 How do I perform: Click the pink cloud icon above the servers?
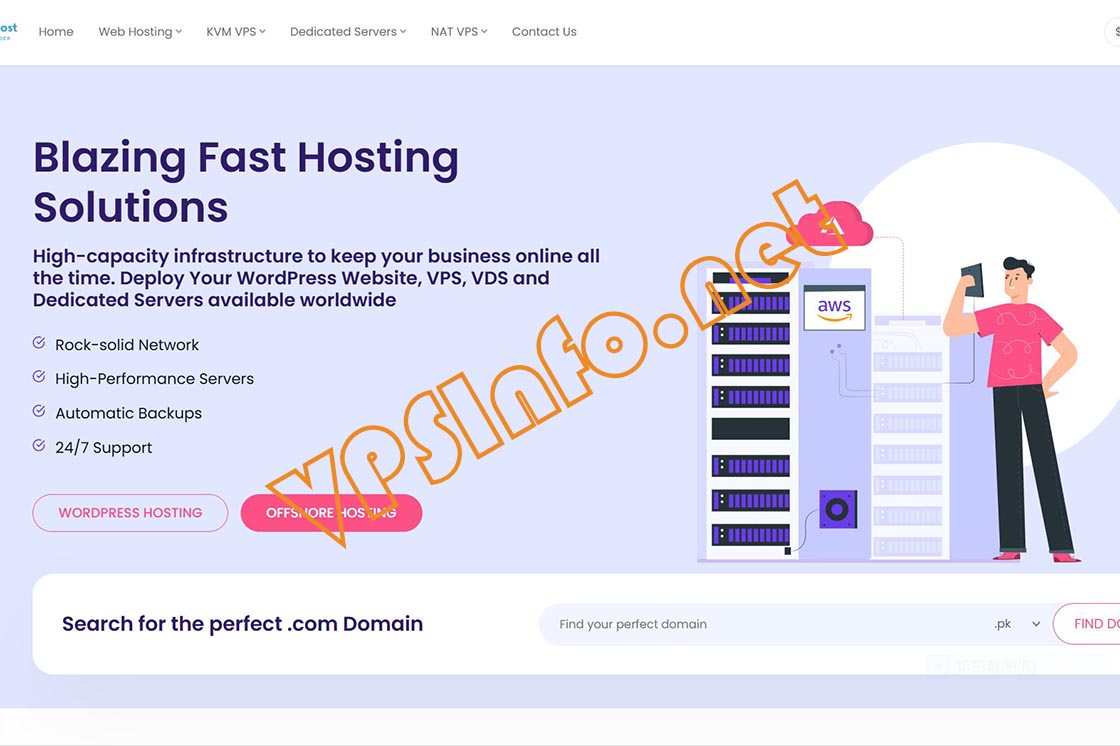[830, 224]
